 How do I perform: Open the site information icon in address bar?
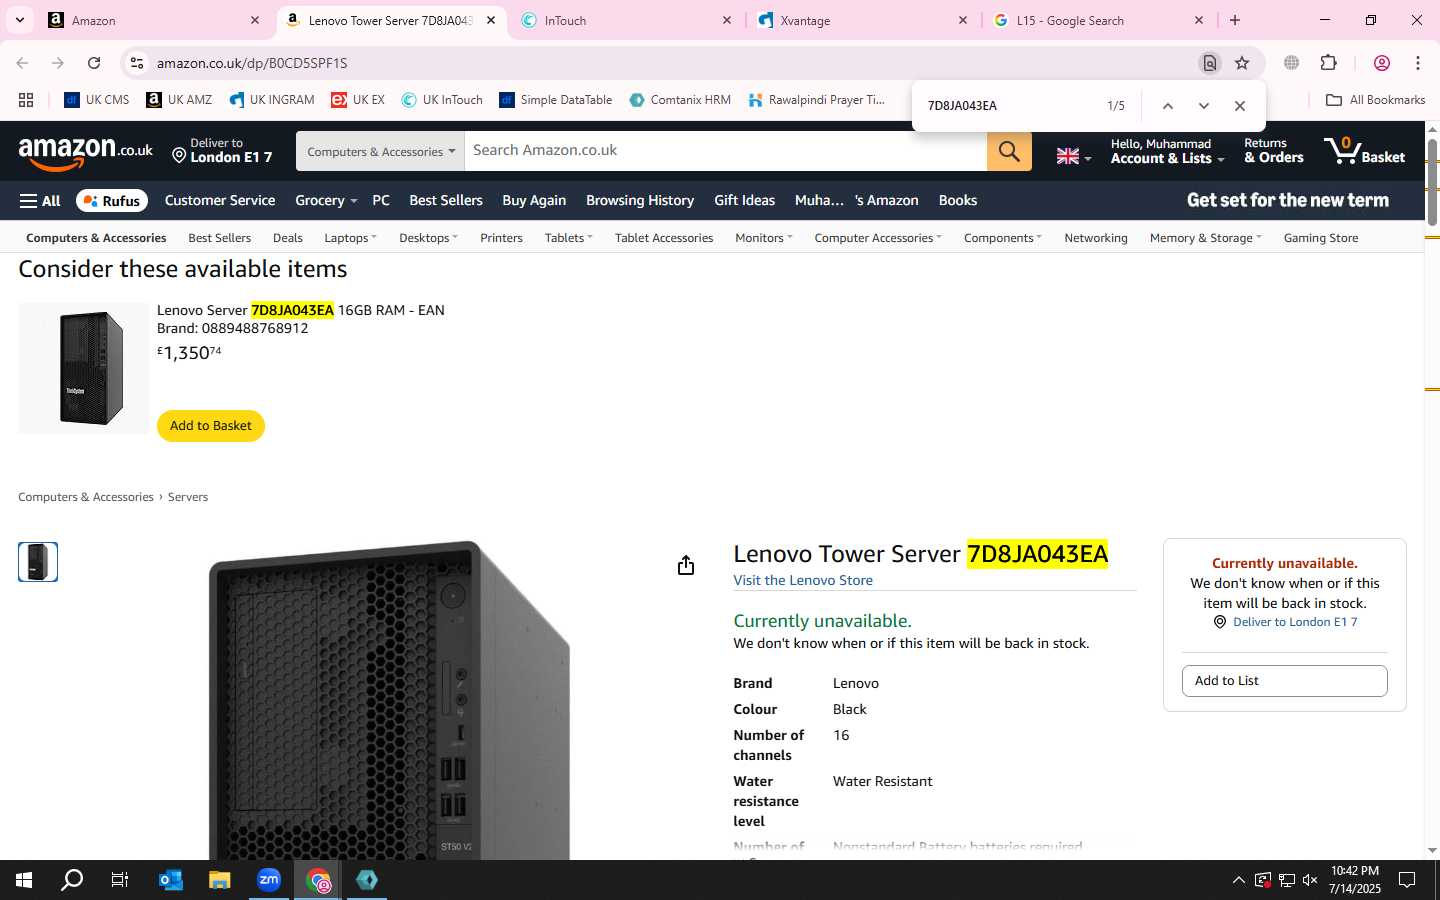(x=137, y=63)
